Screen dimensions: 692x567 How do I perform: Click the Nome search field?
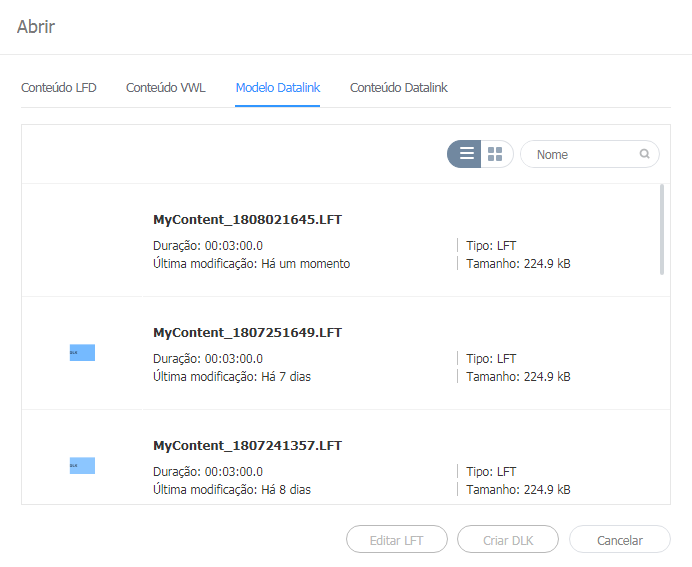point(585,154)
